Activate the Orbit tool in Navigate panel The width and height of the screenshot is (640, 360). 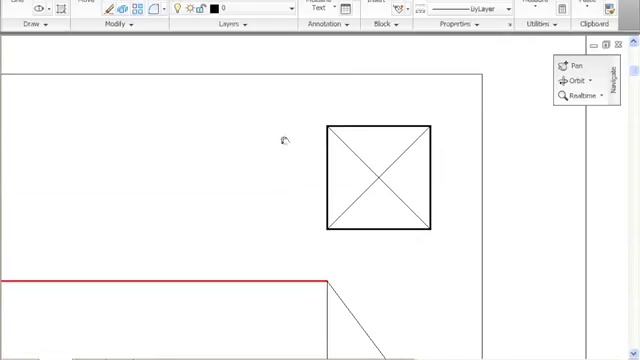click(x=571, y=81)
